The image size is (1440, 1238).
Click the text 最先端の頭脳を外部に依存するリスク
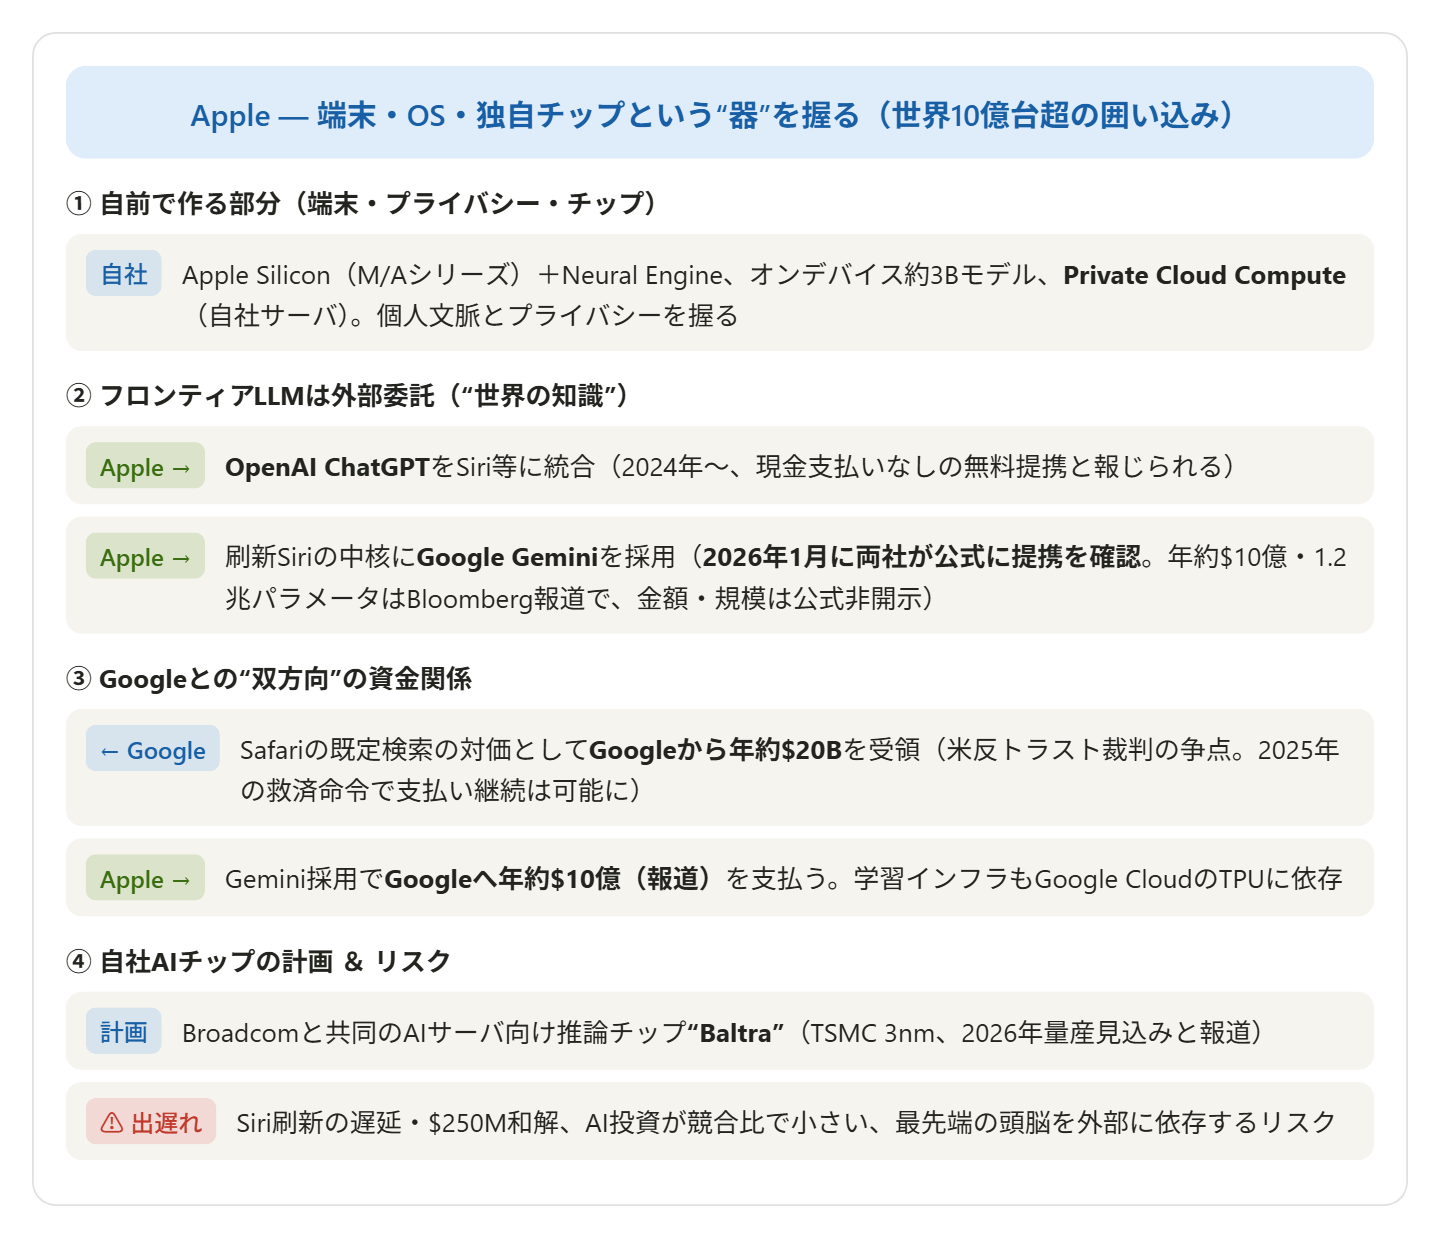1116,1123
